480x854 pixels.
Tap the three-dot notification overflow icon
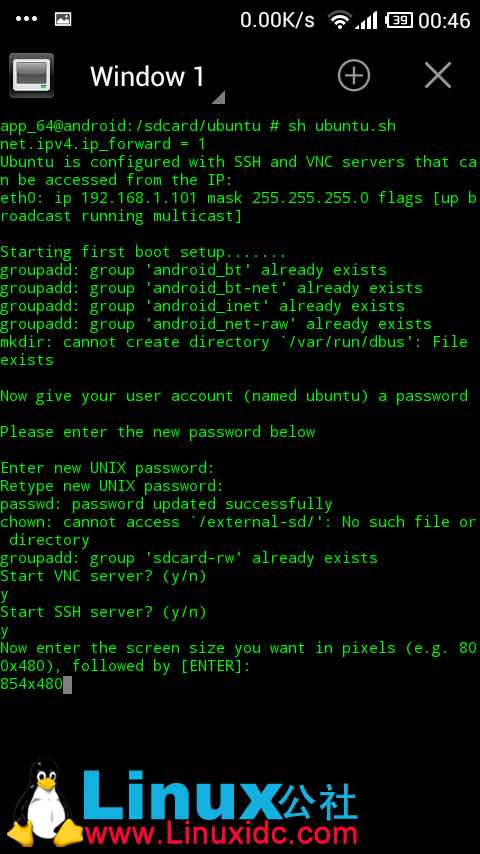pos(27,19)
